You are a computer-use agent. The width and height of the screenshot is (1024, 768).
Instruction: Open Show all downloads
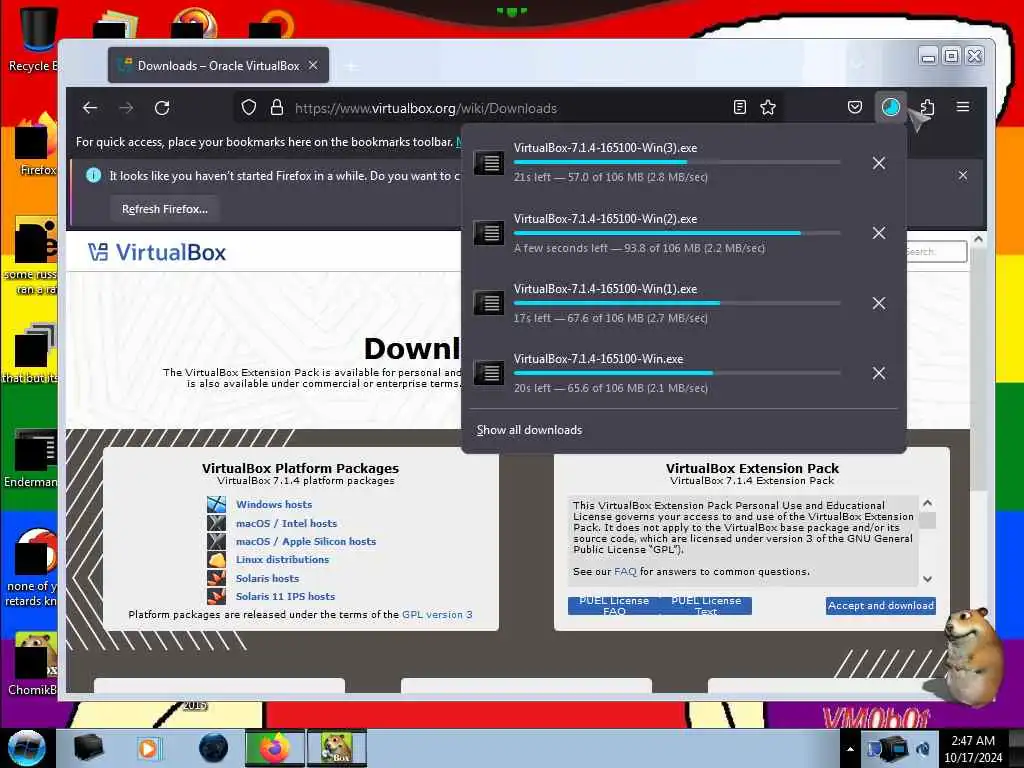(x=529, y=430)
